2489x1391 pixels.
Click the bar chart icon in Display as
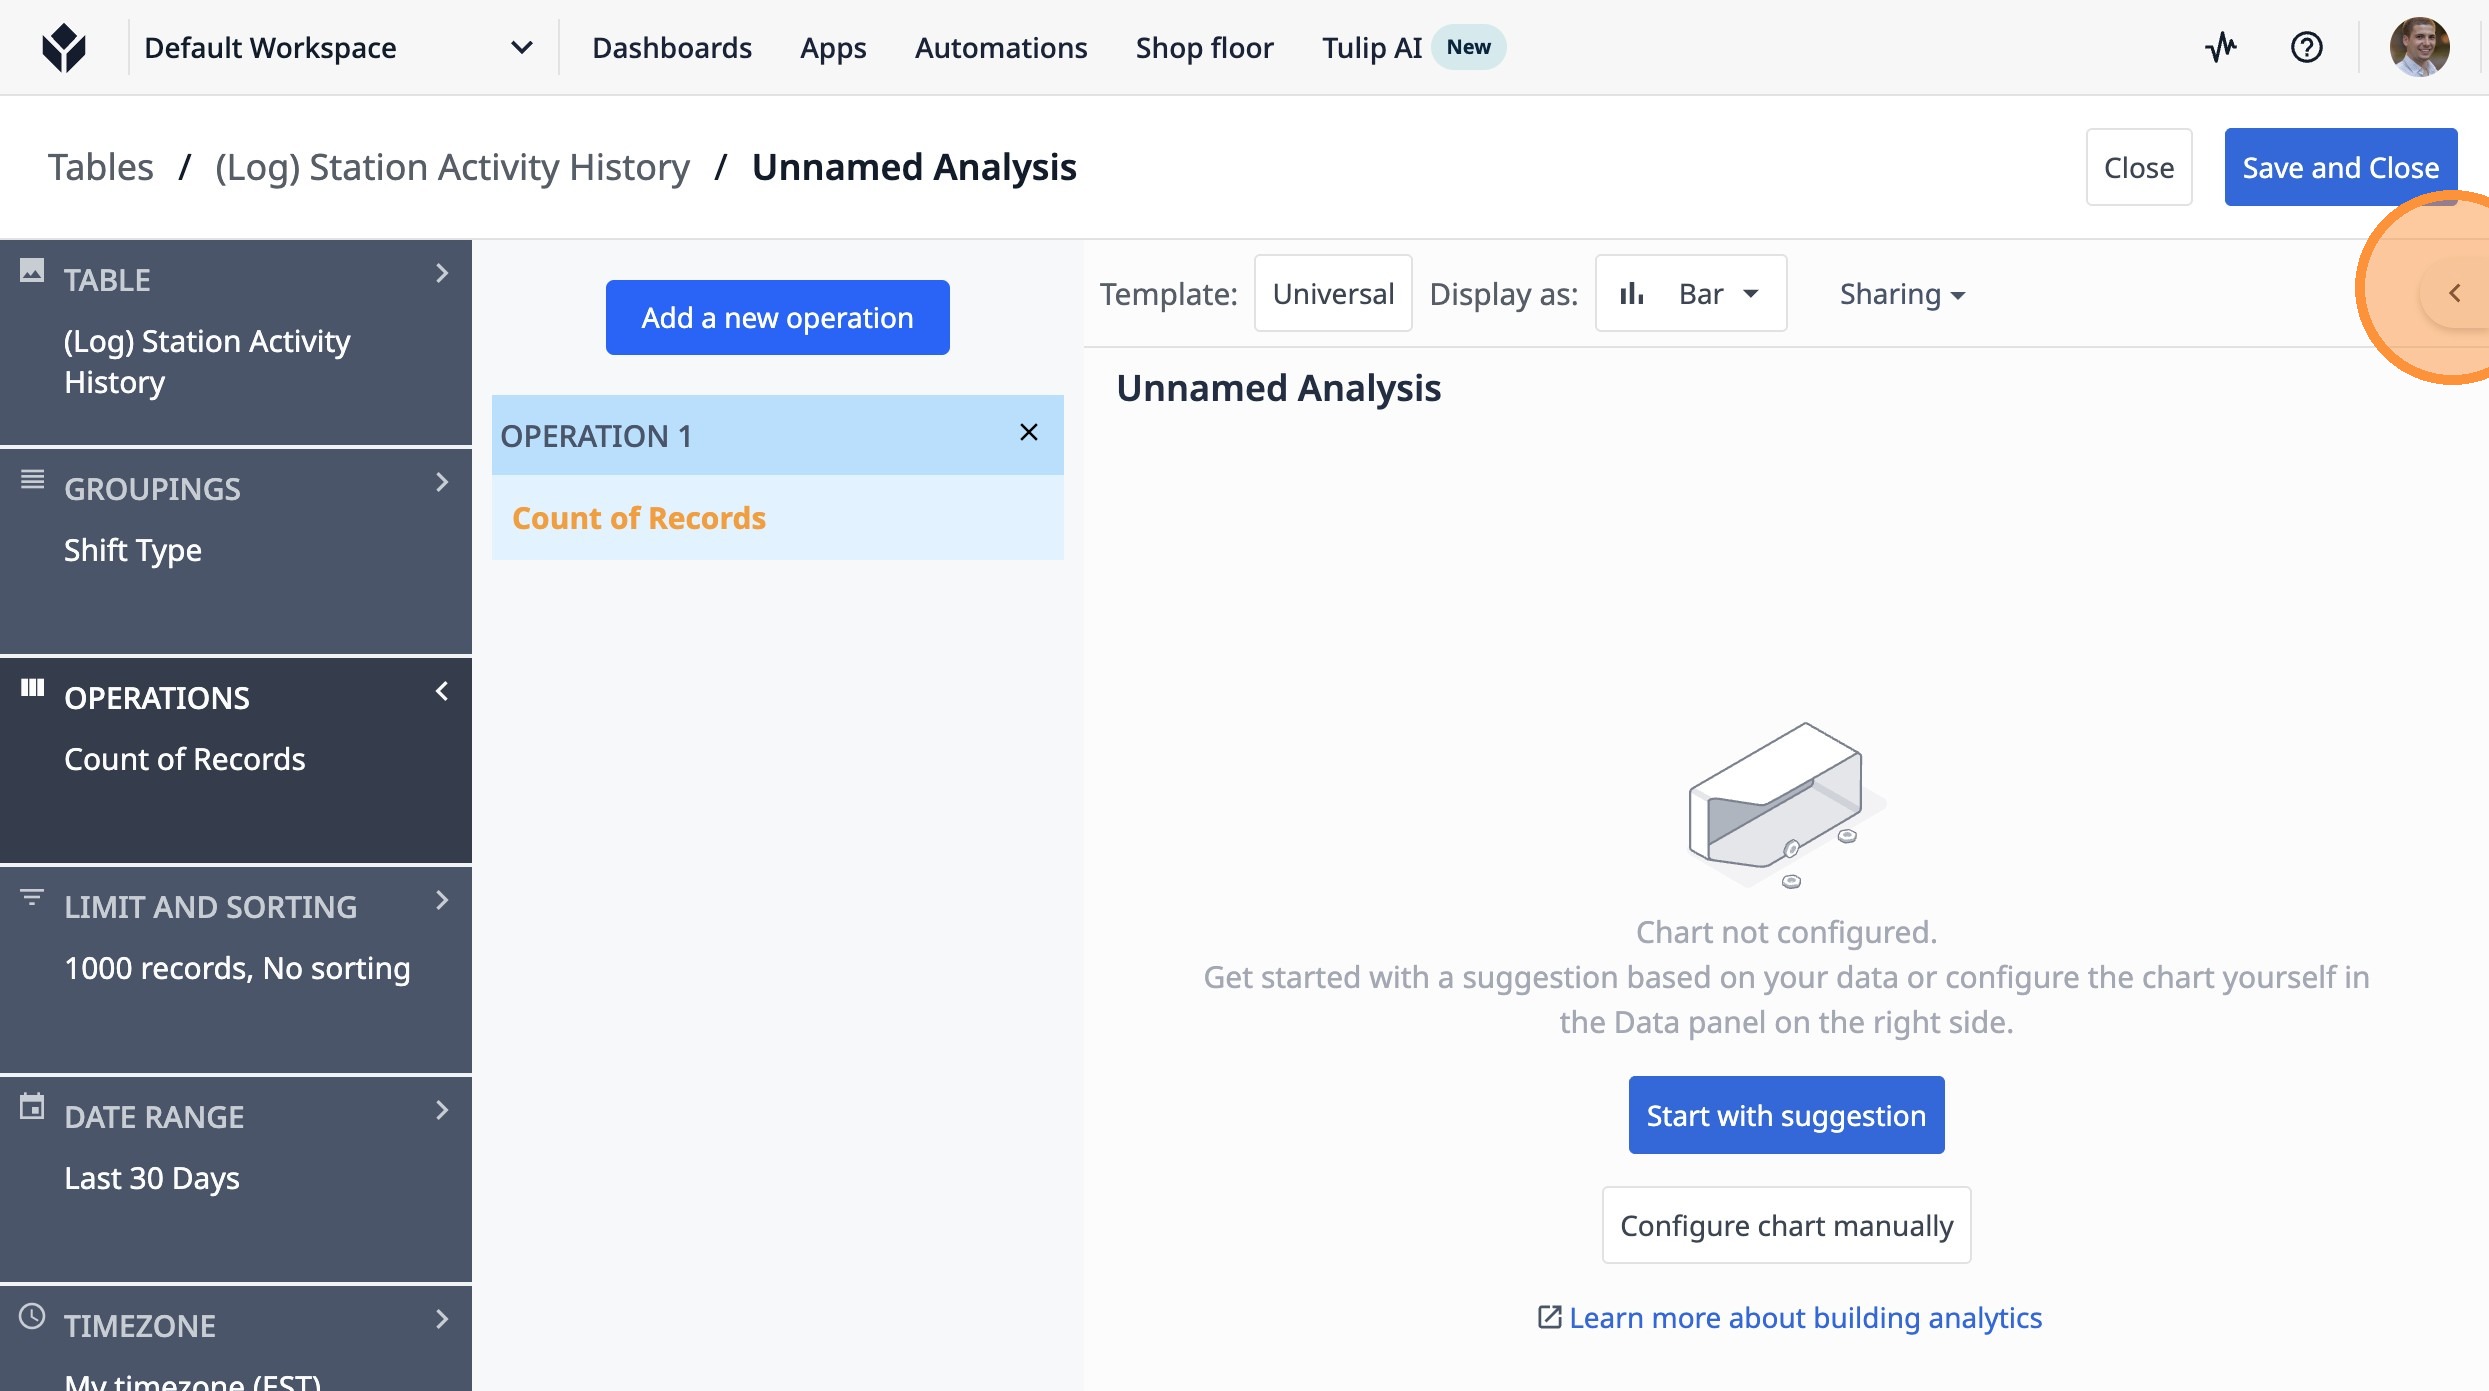[1632, 294]
